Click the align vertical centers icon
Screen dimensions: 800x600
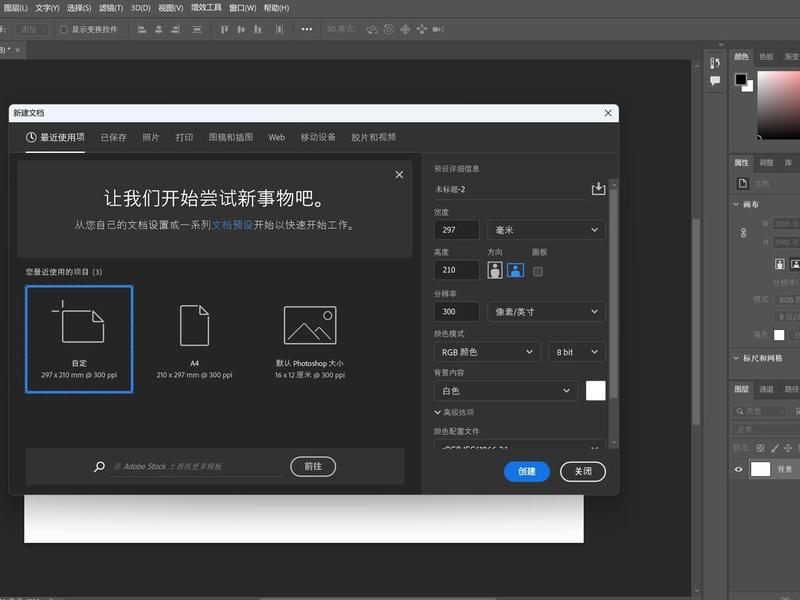[x=241, y=30]
